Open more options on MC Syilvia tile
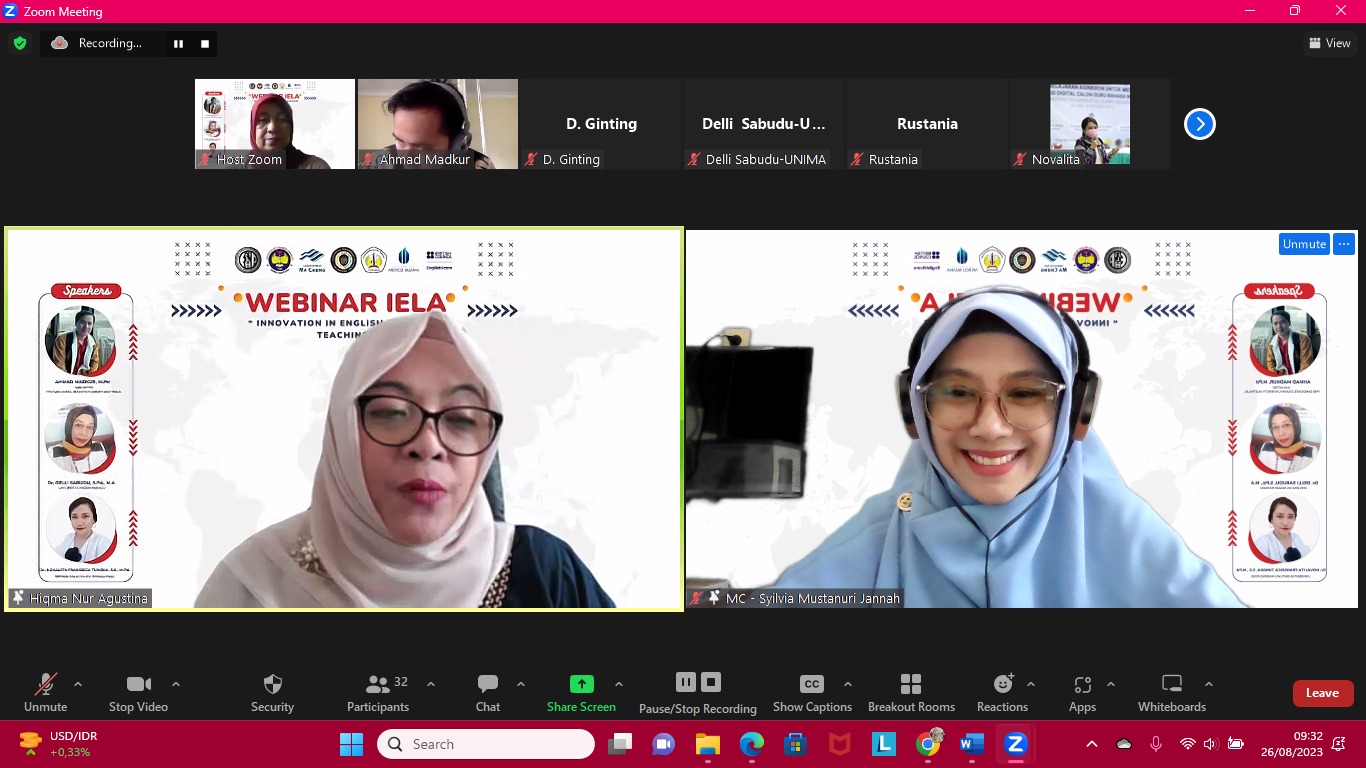The image size is (1366, 768). (1344, 244)
